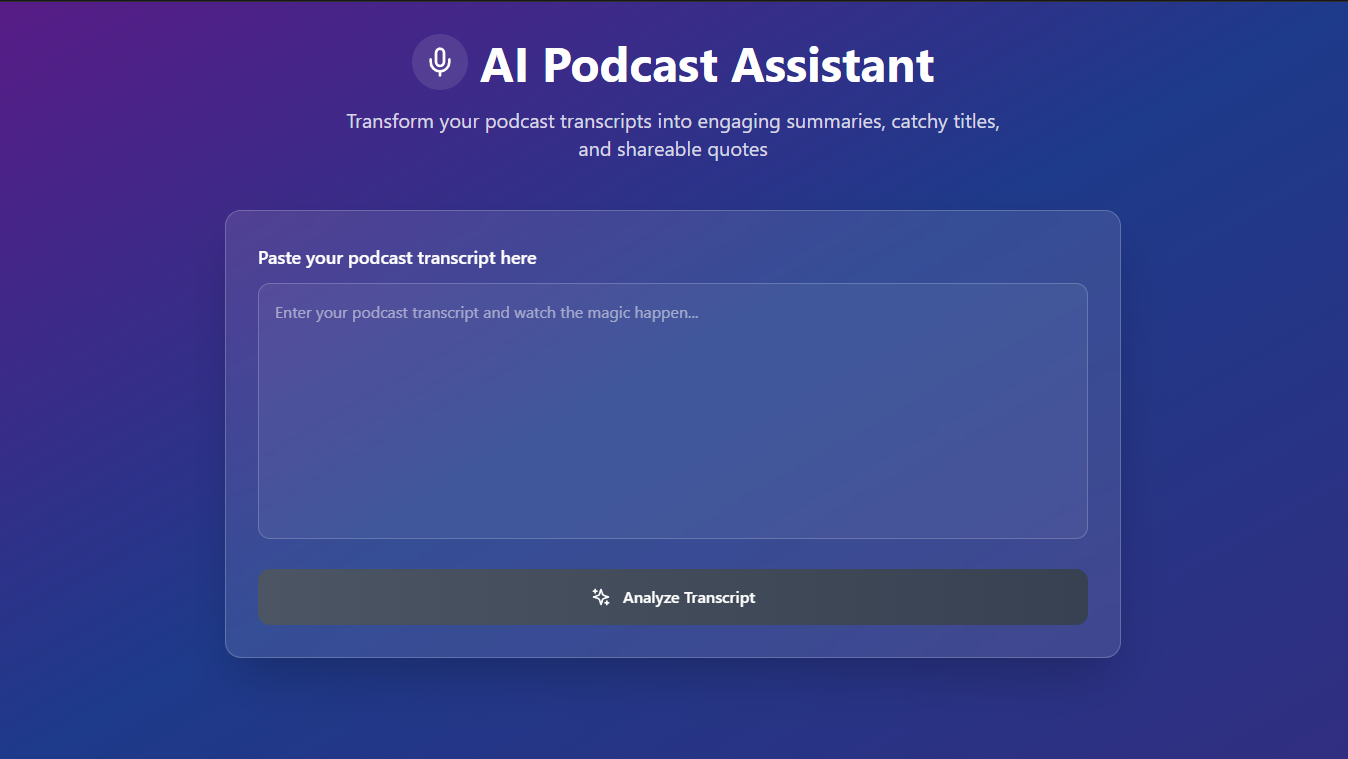Click inside the 'Enter your podcast transcript' textarea
This screenshot has width=1348, height=759.
[x=673, y=410]
